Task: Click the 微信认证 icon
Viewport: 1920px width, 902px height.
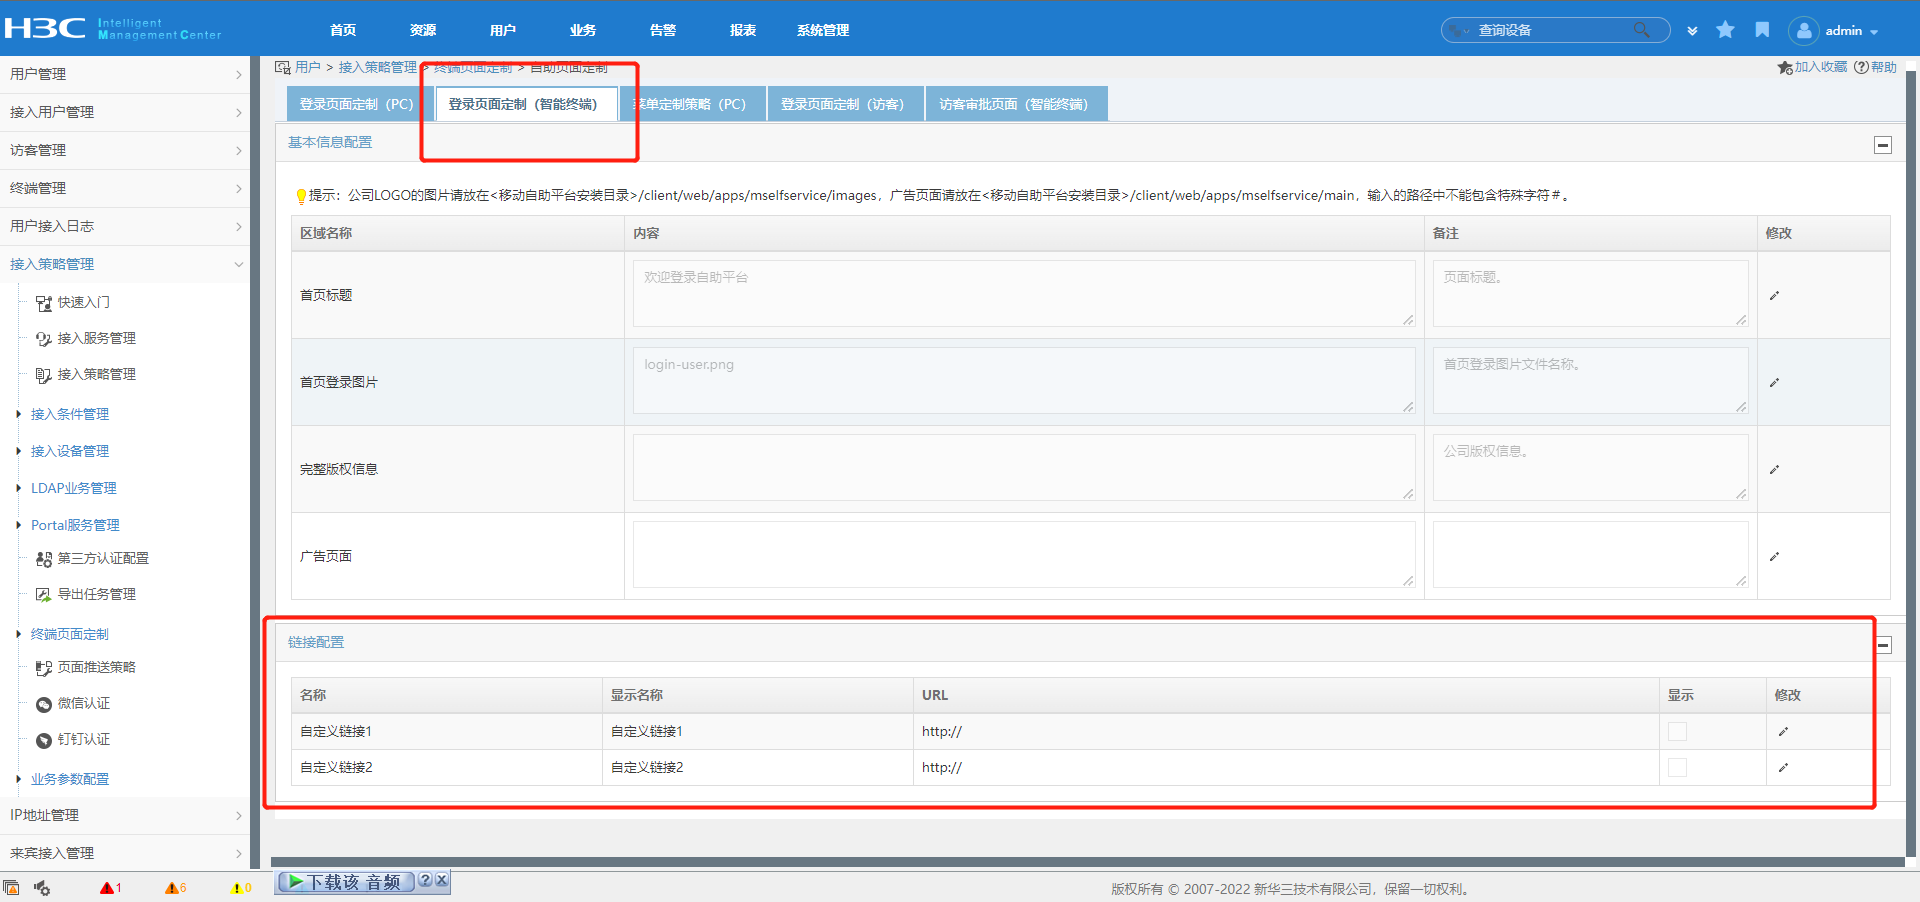Action: pyautogui.click(x=44, y=704)
